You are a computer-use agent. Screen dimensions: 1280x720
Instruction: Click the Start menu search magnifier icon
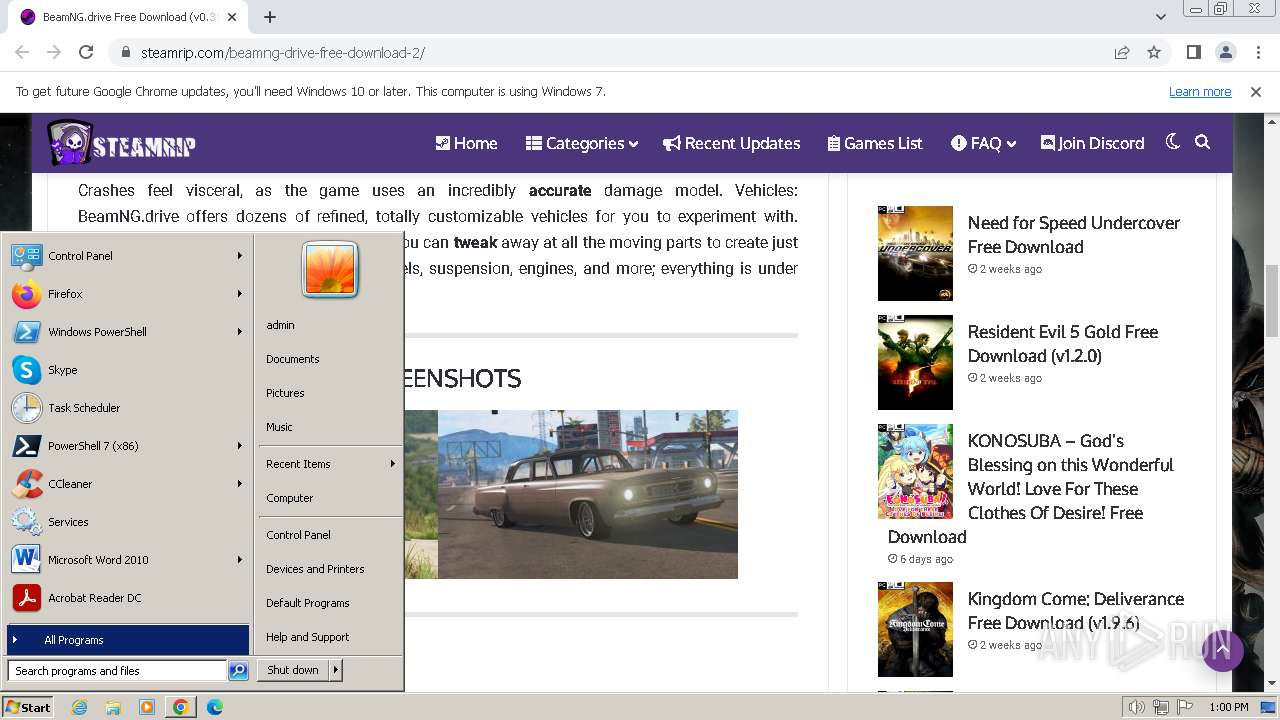pyautogui.click(x=238, y=671)
